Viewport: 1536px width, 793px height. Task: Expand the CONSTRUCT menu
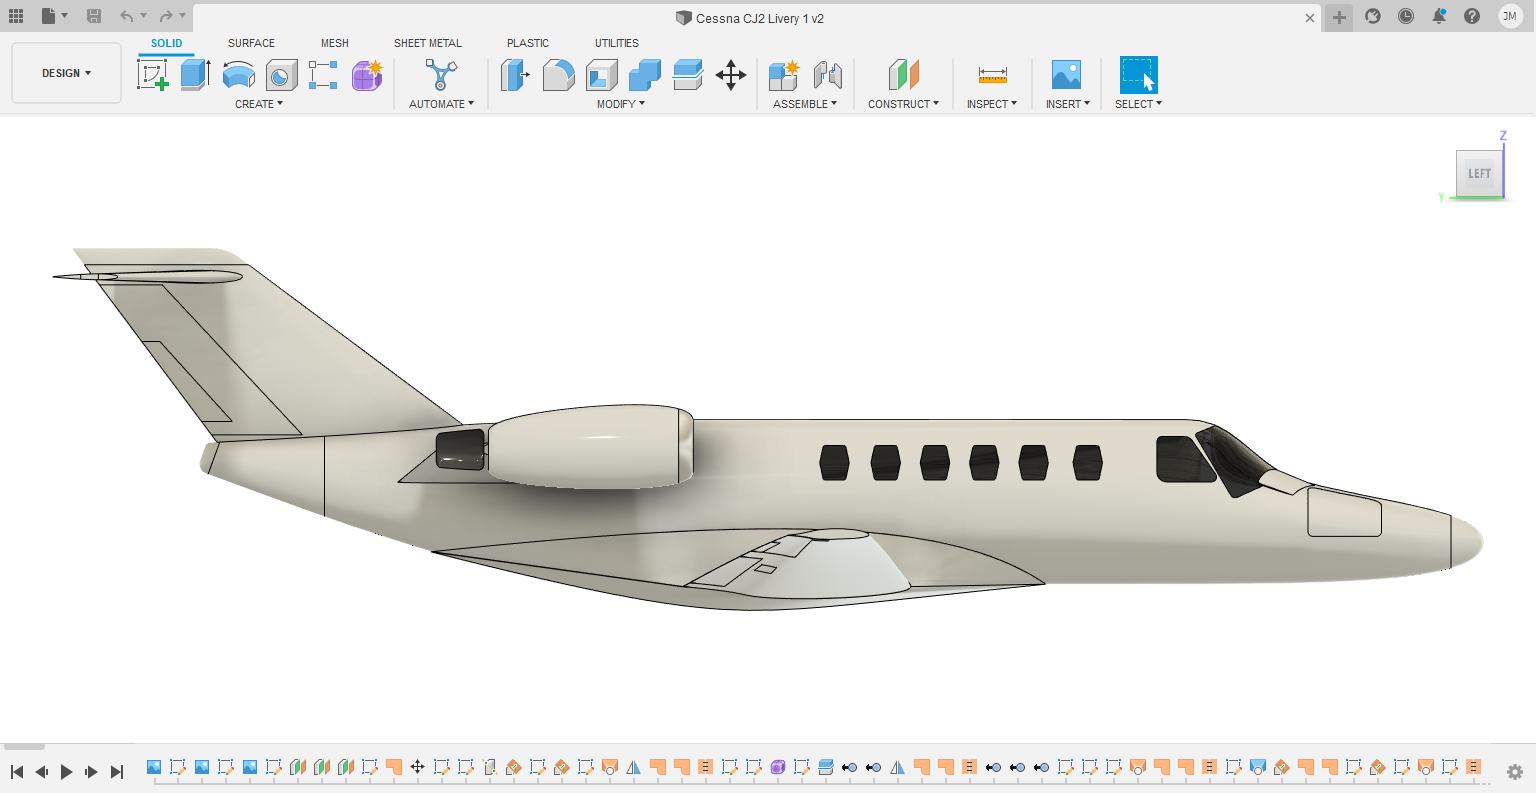(x=903, y=104)
